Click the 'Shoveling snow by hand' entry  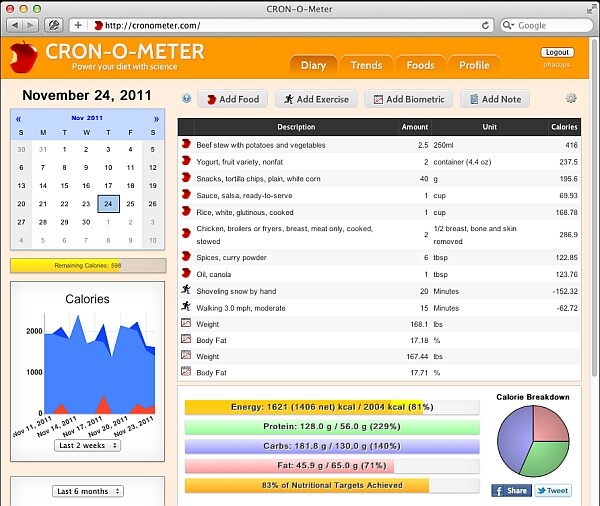click(236, 291)
